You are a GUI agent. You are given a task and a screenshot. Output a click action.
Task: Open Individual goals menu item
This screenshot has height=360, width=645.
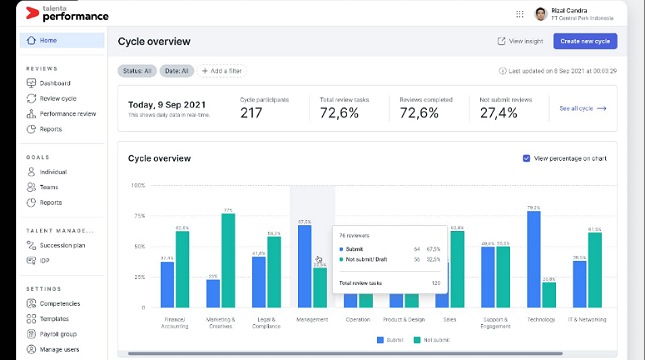click(x=53, y=172)
